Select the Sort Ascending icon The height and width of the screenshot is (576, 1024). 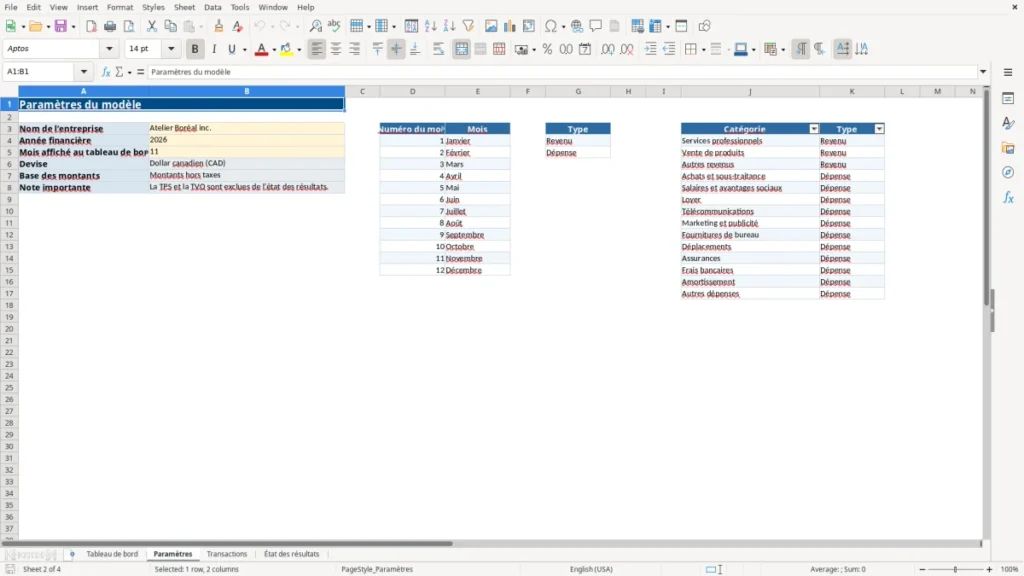[430, 26]
